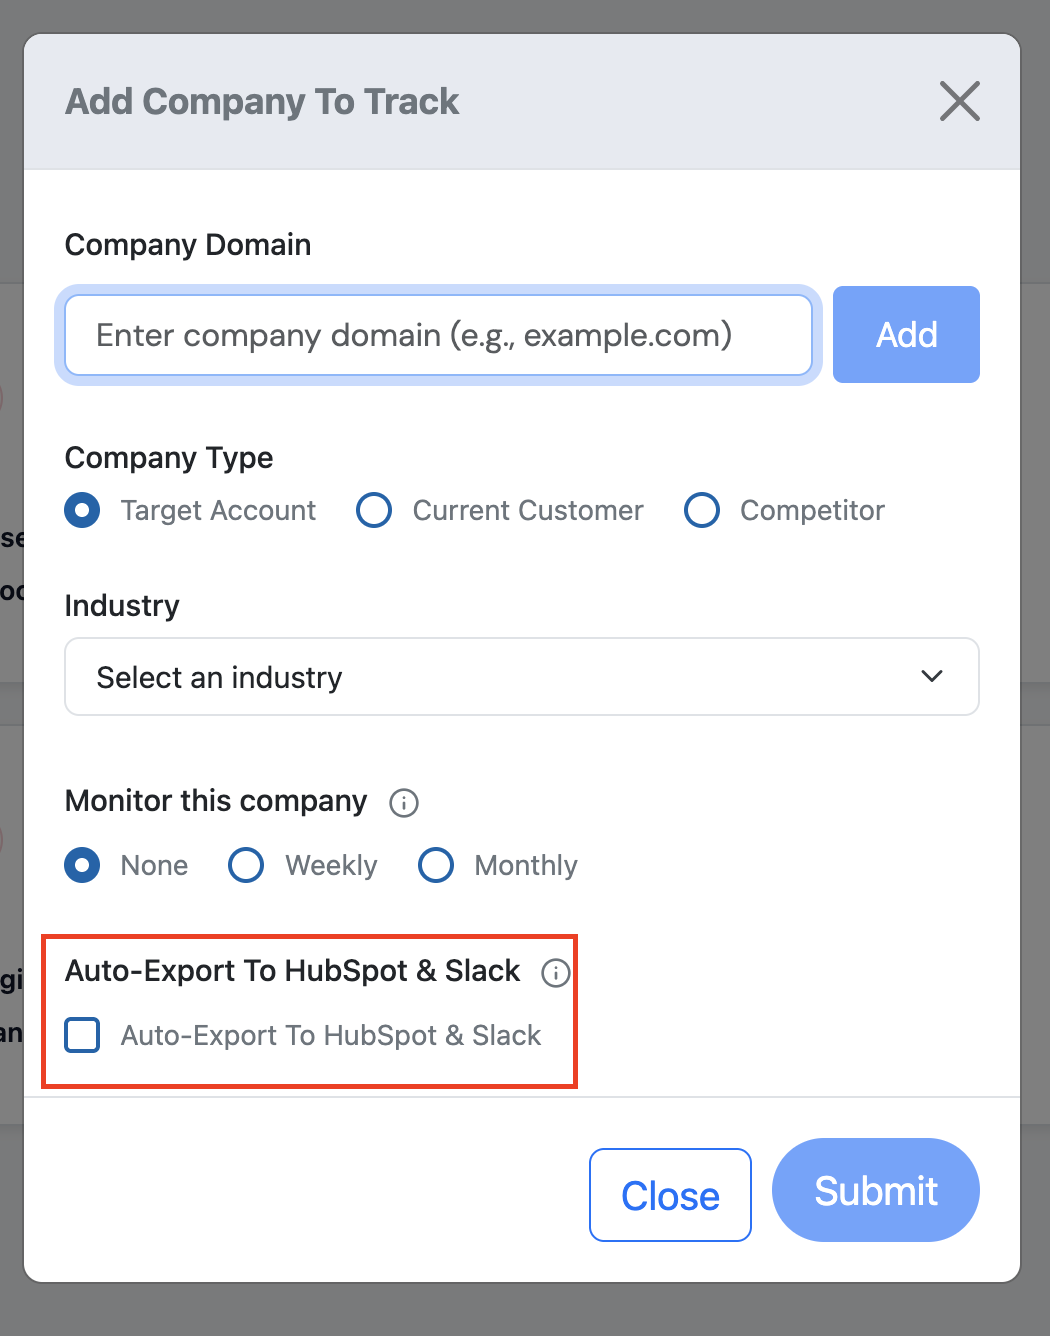Set company type to Competitor

tap(702, 510)
